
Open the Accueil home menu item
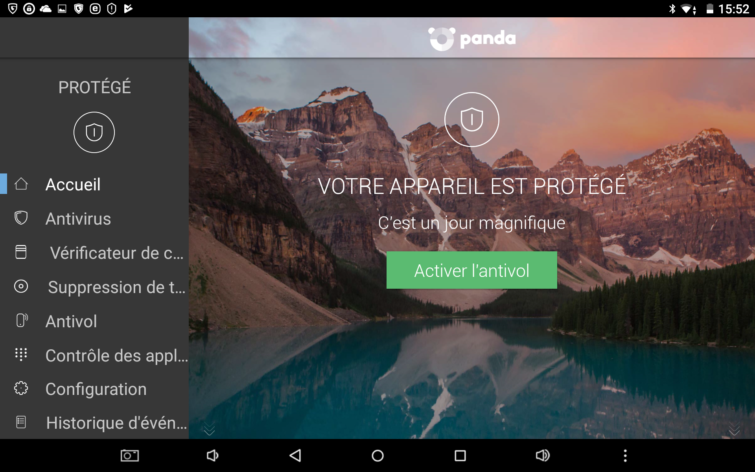point(94,184)
